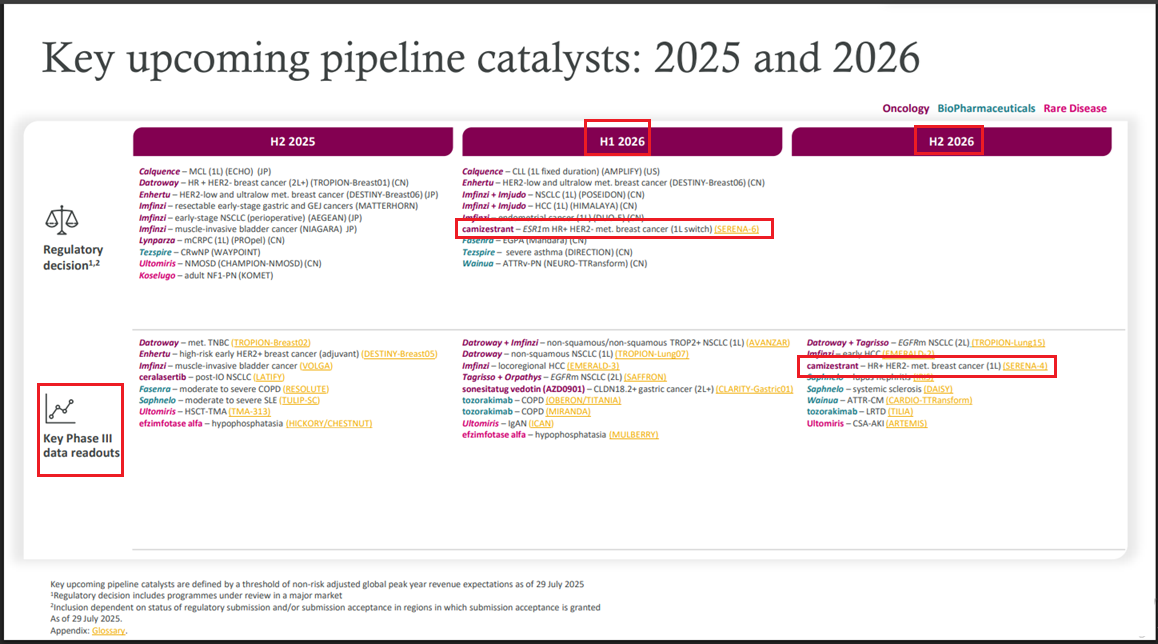1158x644 pixels.
Task: Select the Datroway TROPION-Breast01 (CN) entry
Action: [x=273, y=182]
